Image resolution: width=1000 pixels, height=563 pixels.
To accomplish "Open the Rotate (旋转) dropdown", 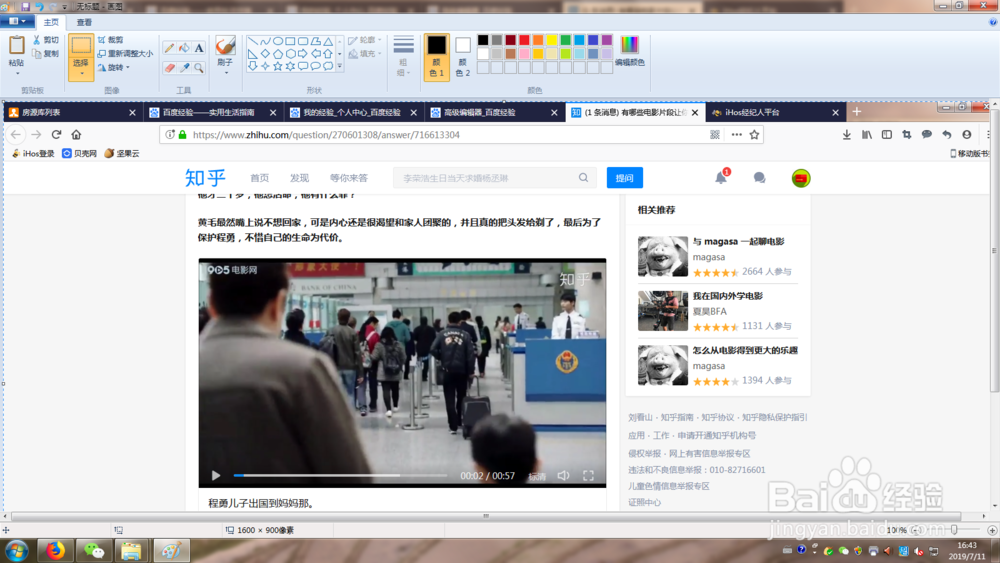I will (115, 68).
